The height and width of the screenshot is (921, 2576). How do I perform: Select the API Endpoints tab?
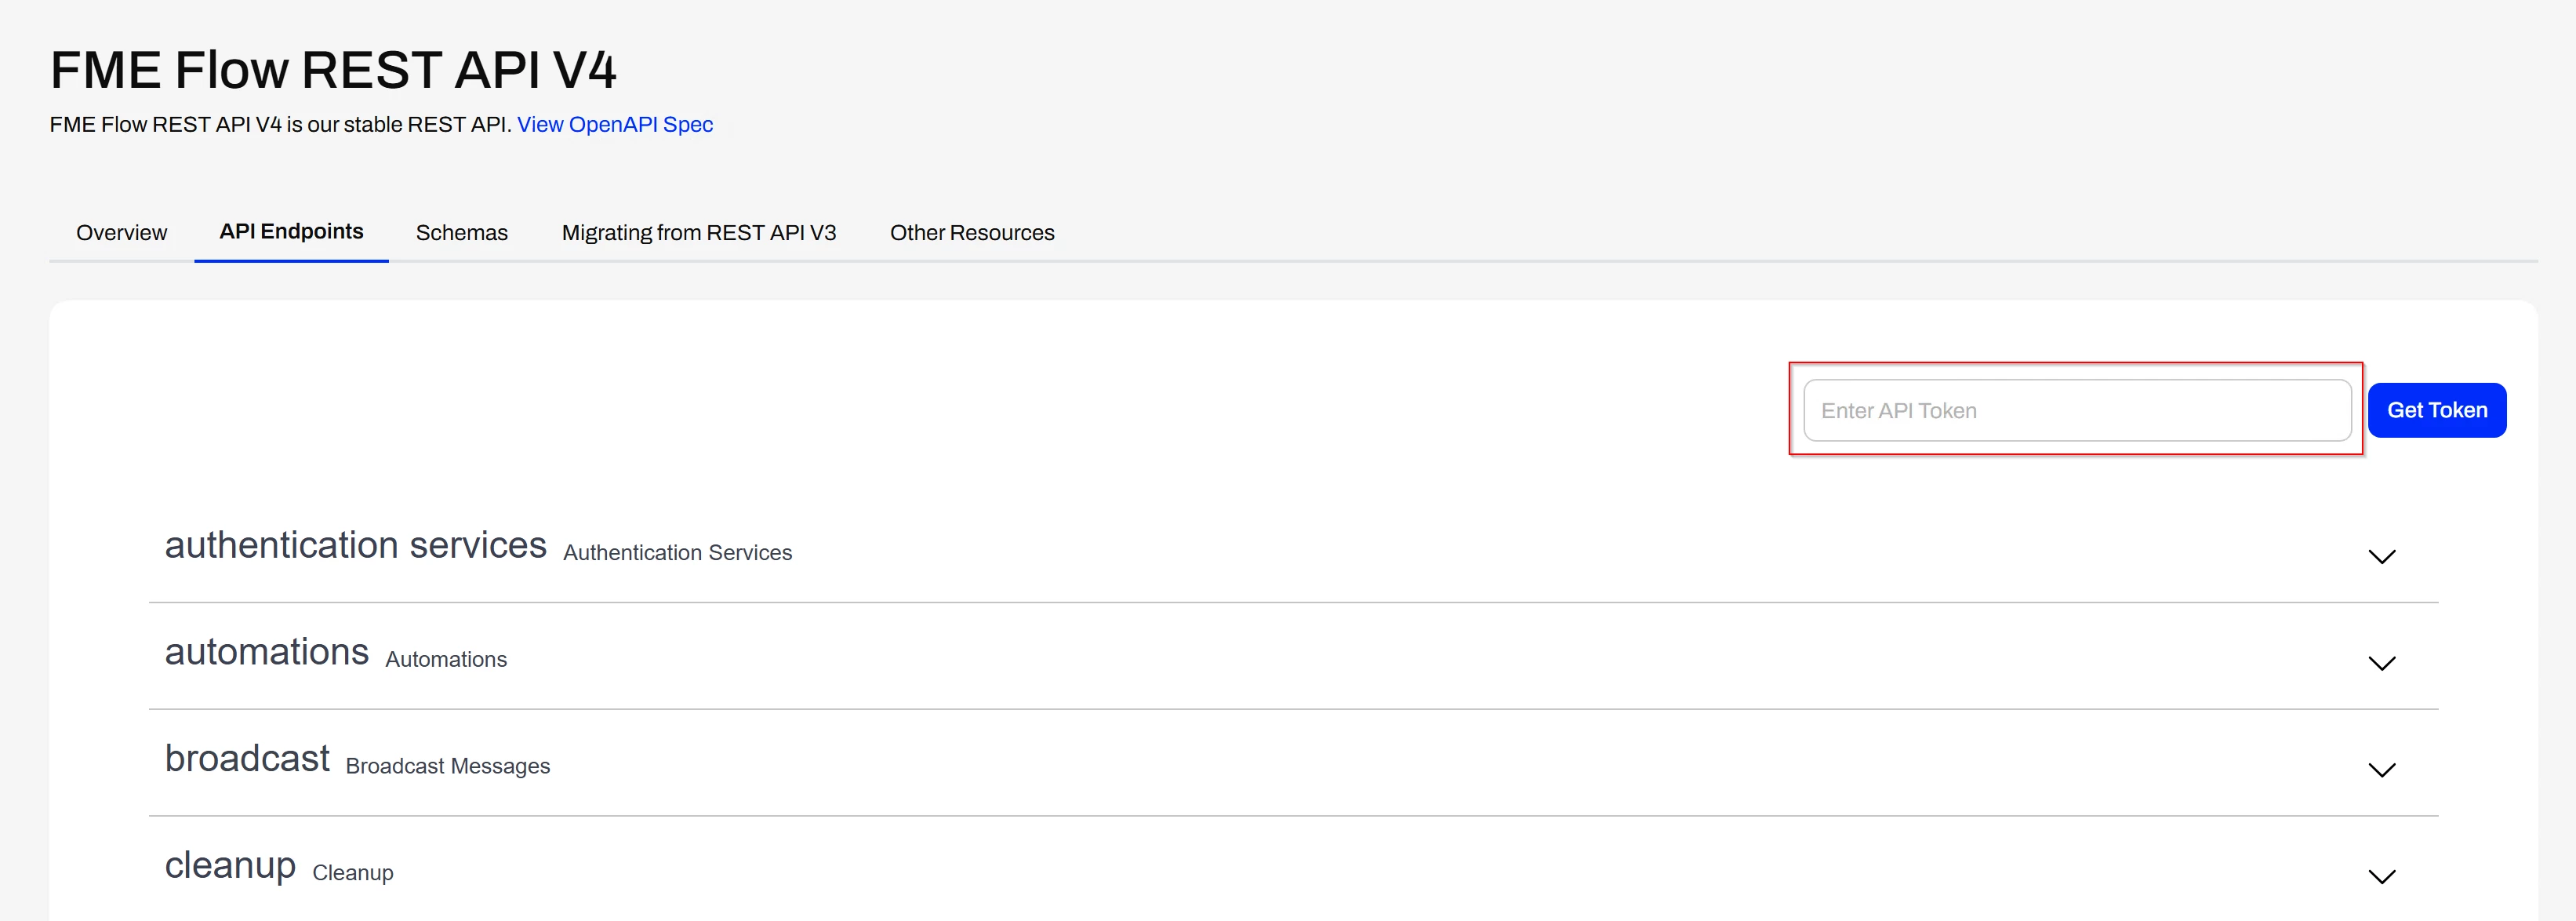coord(291,232)
